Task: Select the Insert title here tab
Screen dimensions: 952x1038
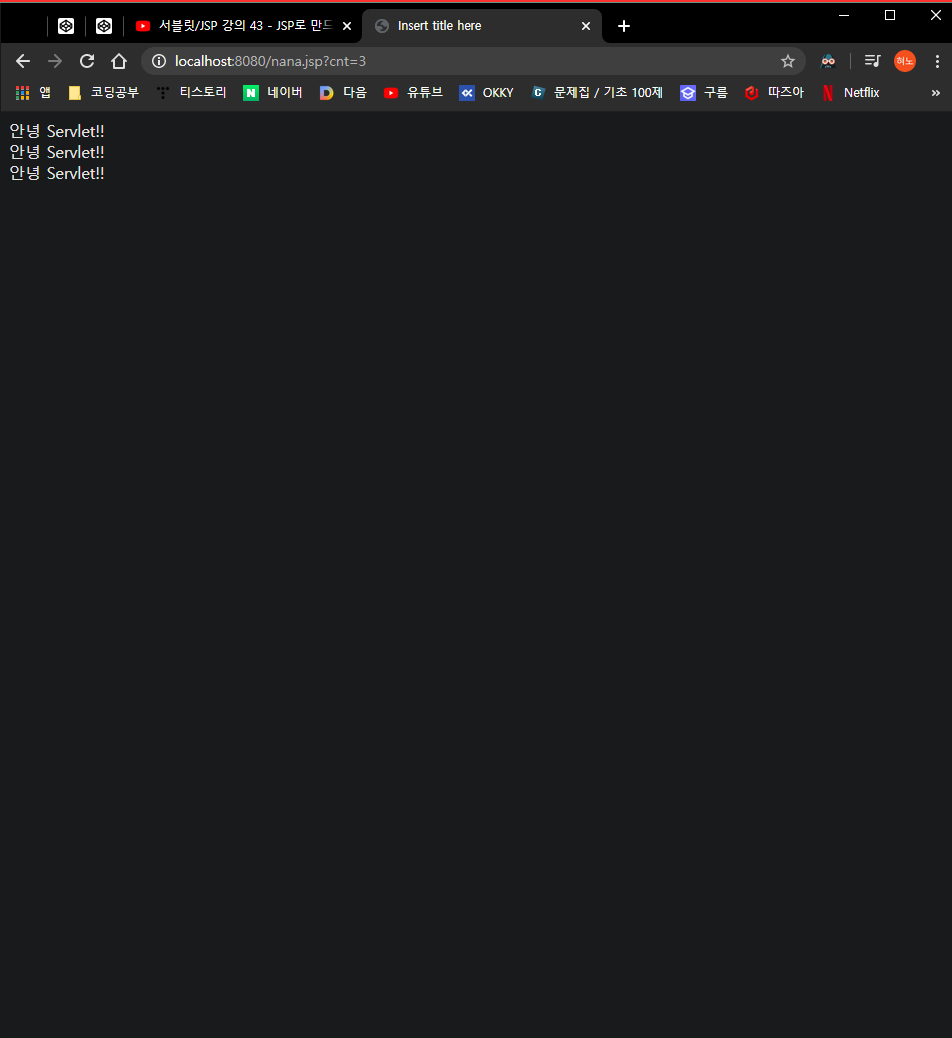Action: pos(482,26)
